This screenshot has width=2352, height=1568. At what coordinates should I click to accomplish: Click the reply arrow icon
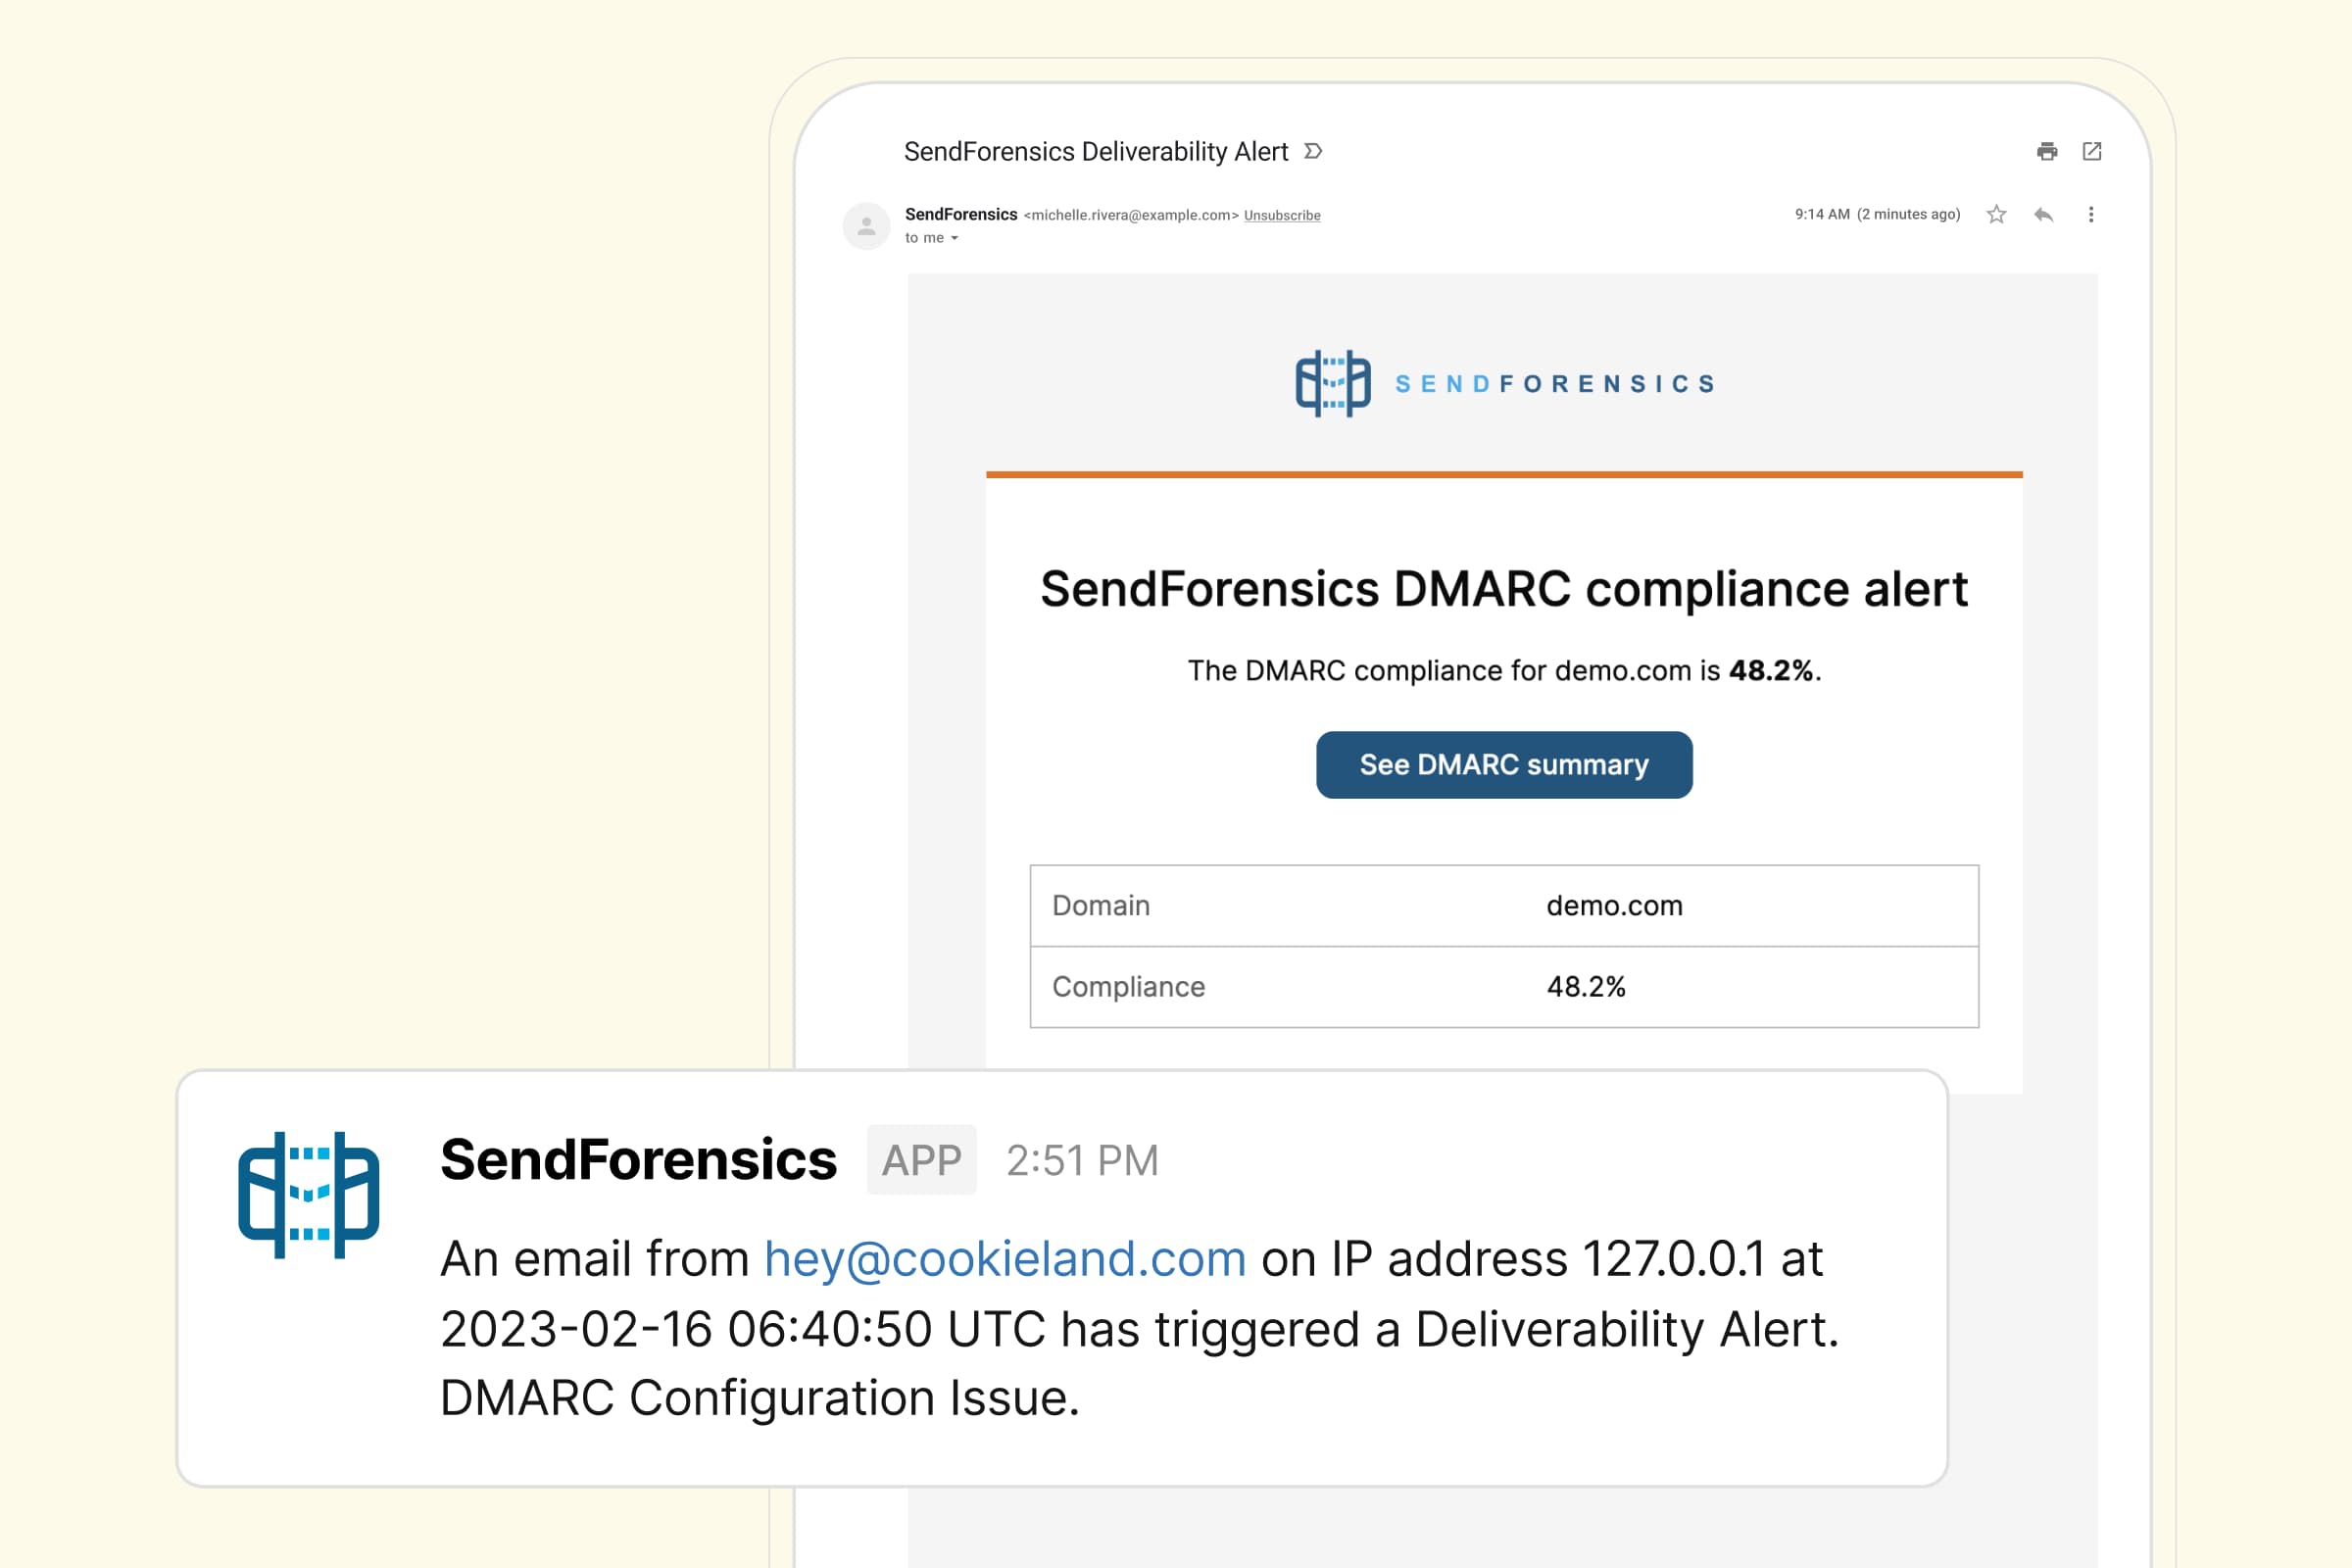pos(2043,215)
